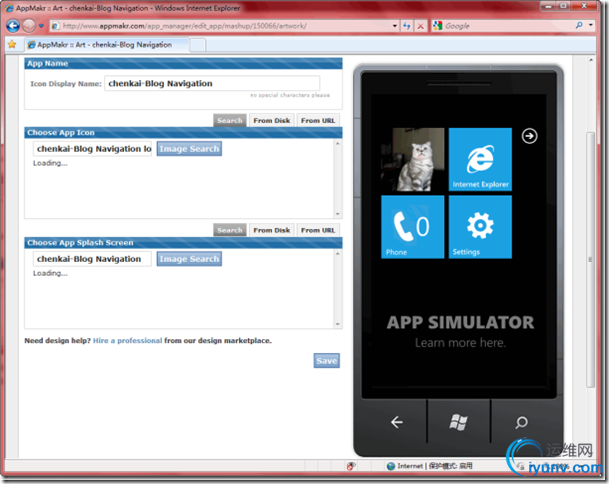This screenshot has height=484, width=609.
Task: Click scroll down arrow in App Icon panel
Action: (x=338, y=214)
